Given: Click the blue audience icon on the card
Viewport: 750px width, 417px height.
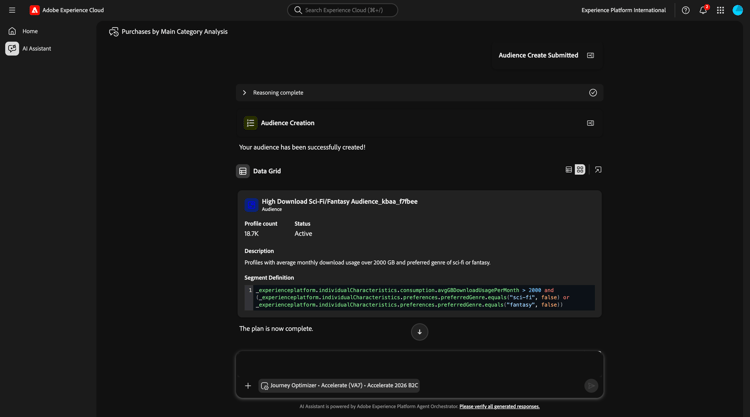Looking at the screenshot, I should tap(251, 205).
